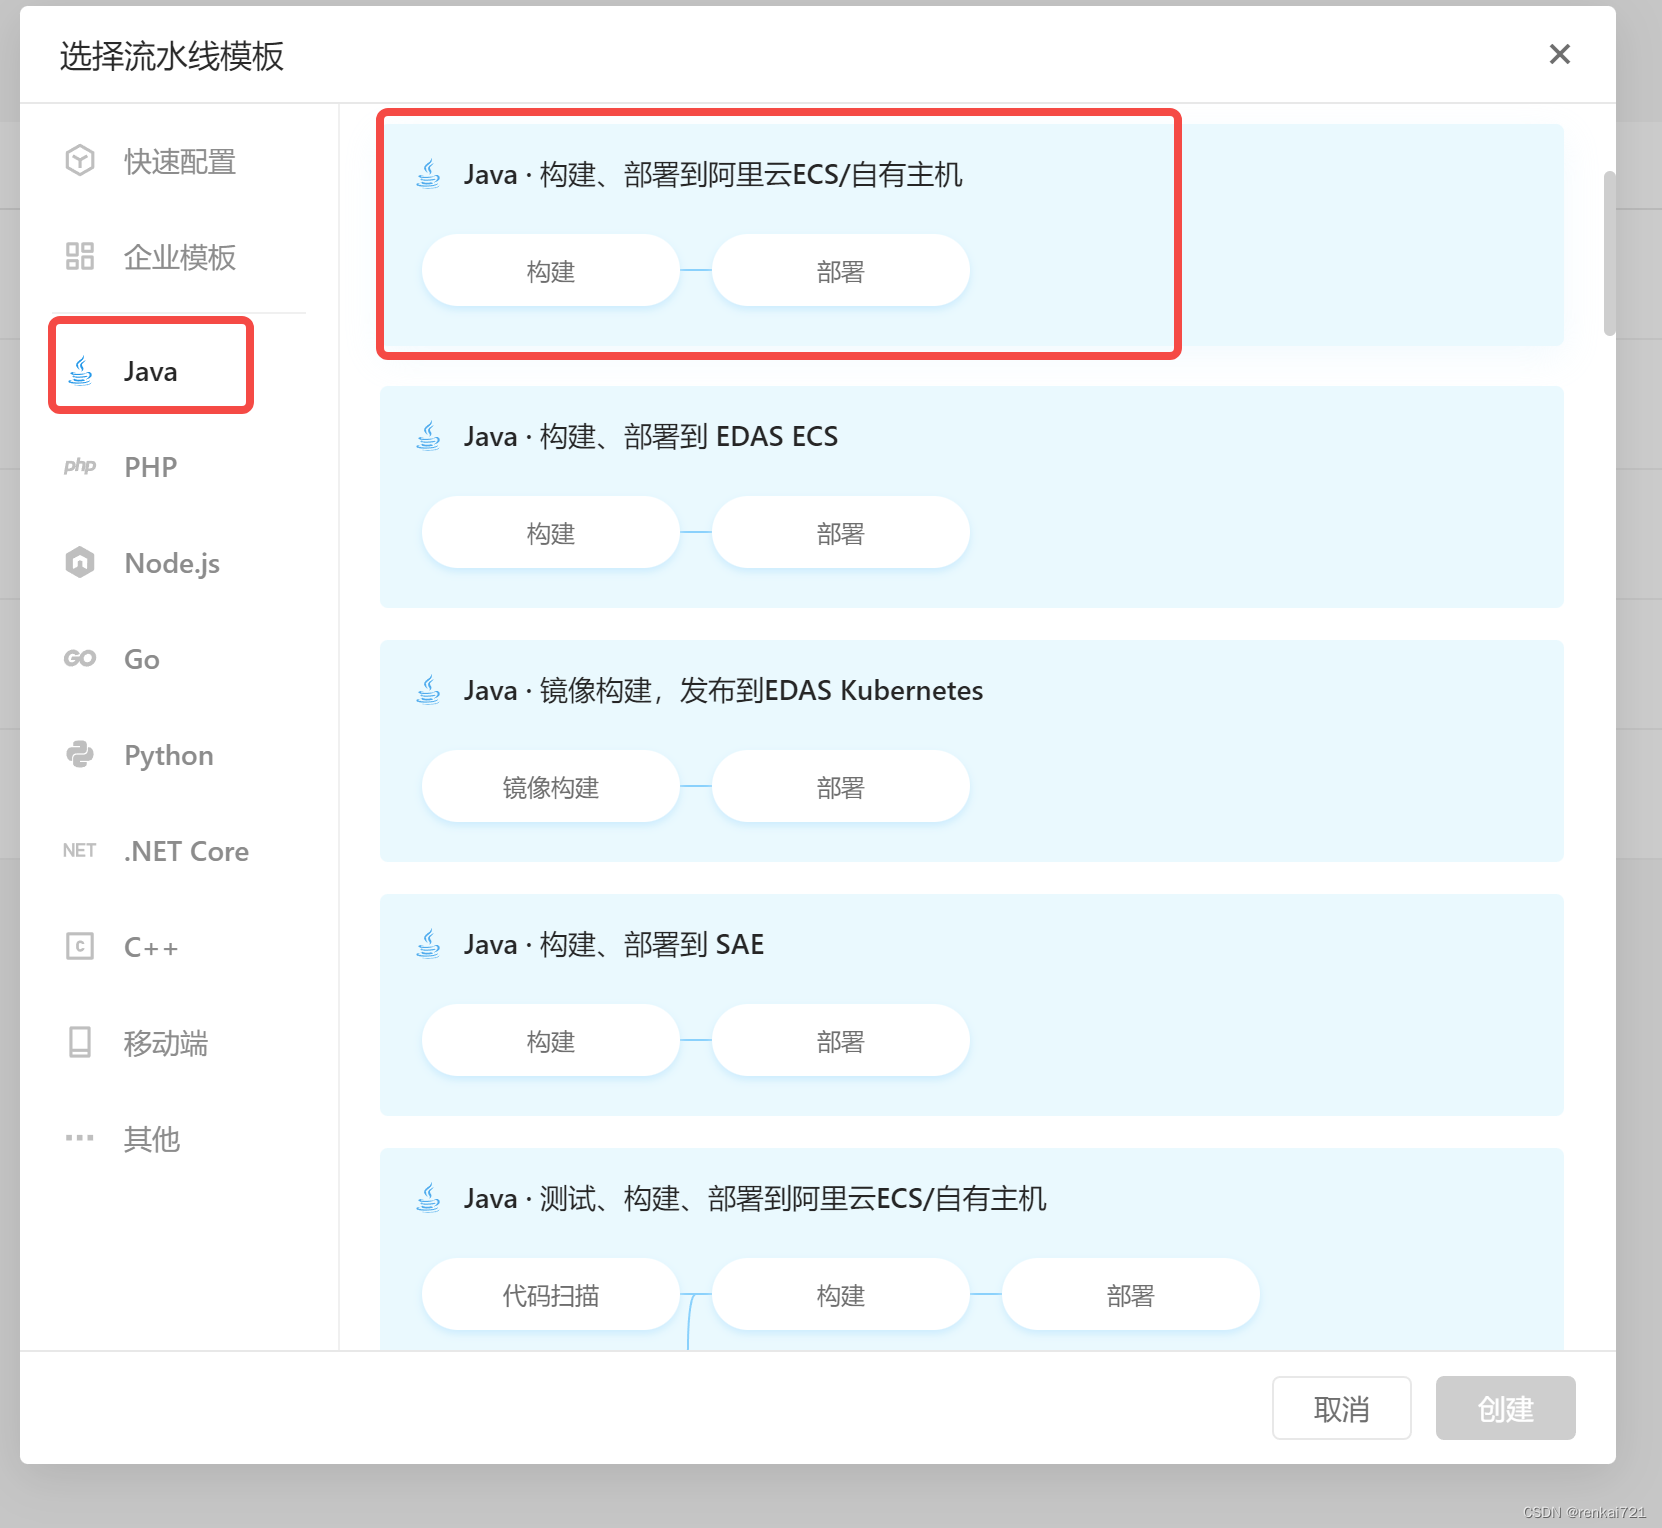Click the 创建 button
Screen dimensions: 1662x1528
(x=1505, y=1408)
